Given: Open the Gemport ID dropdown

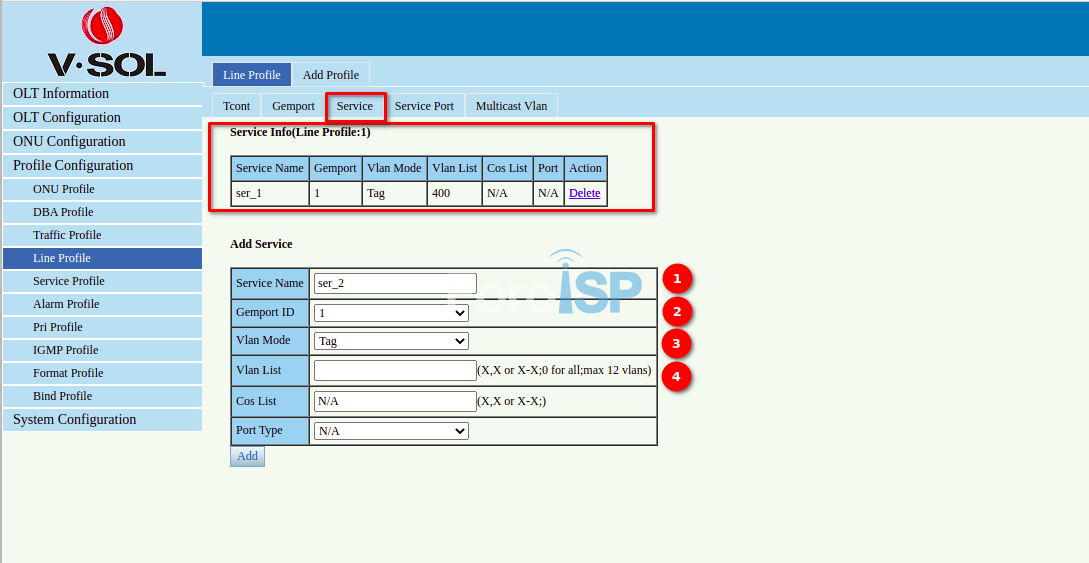Looking at the screenshot, I should 391,313.
